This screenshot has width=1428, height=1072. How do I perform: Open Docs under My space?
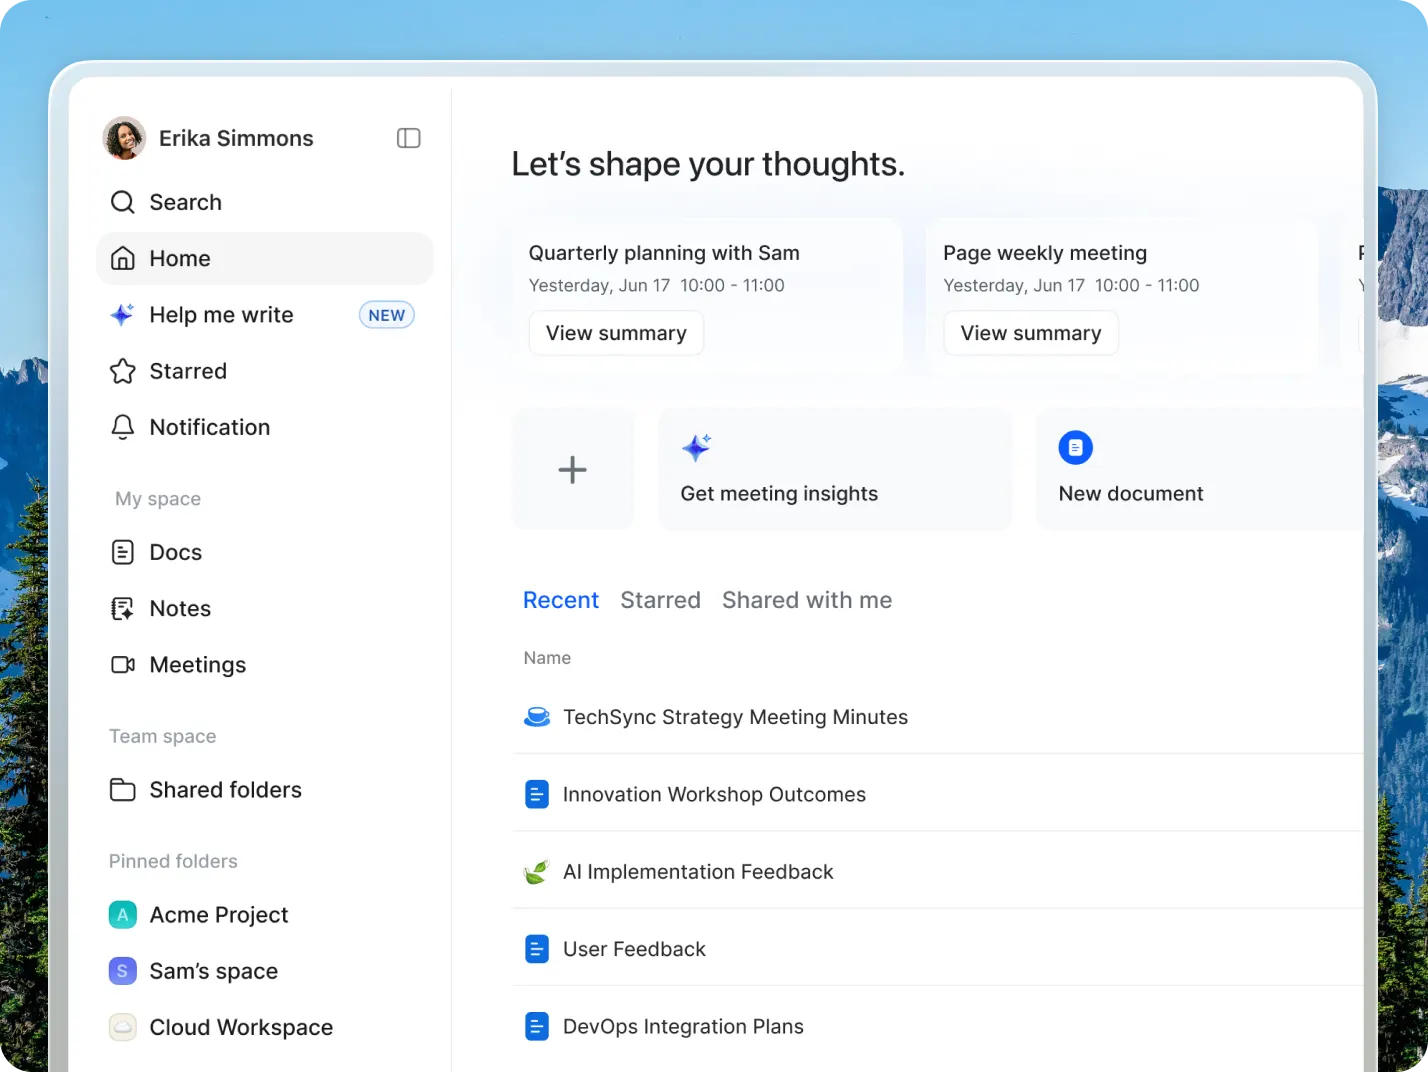[265, 552]
